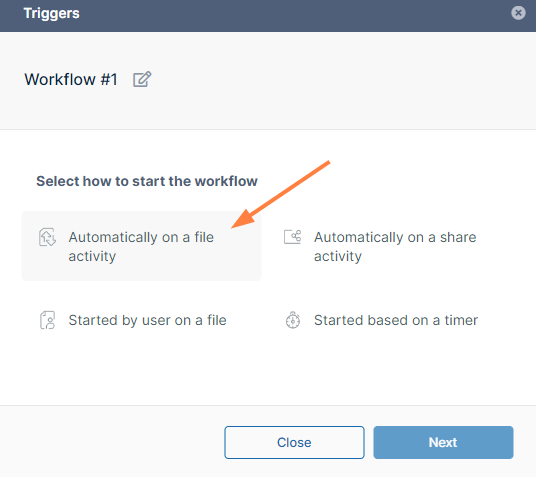Click the word "activity" under share option

338,256
